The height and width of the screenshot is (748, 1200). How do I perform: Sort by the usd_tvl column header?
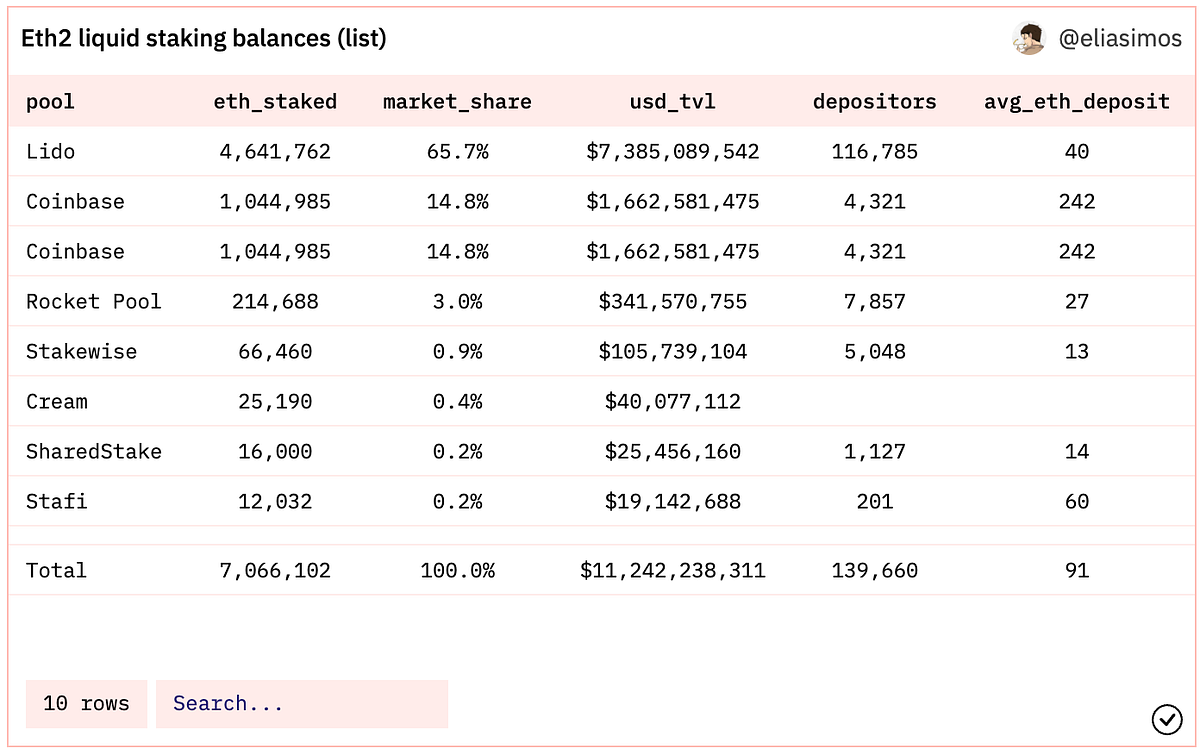coord(673,102)
